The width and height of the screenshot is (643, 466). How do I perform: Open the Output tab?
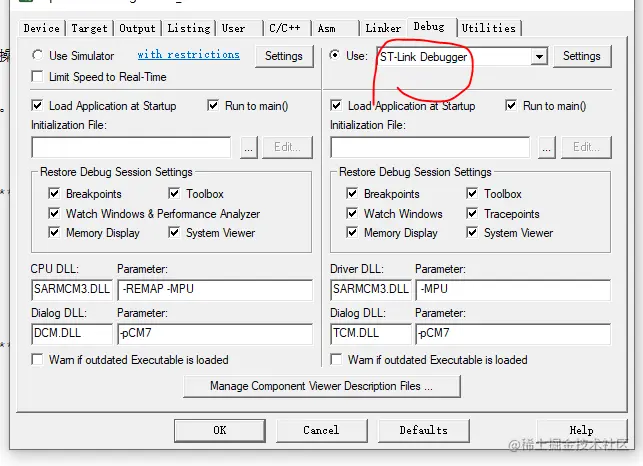(137, 28)
